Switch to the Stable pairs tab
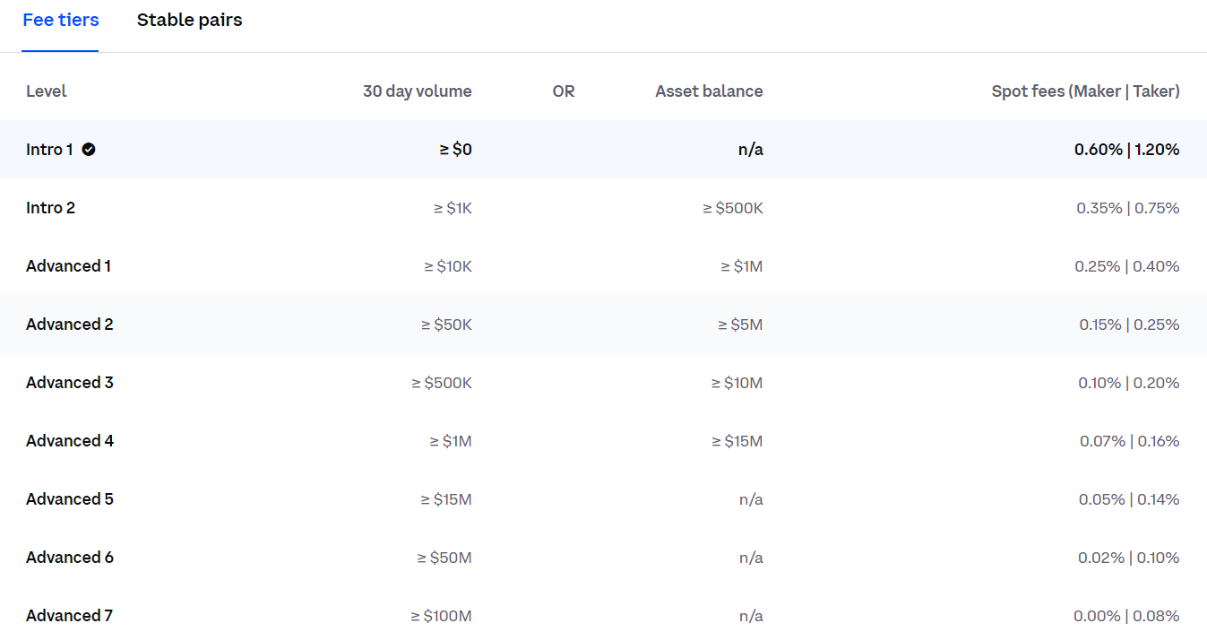Image resolution: width=1207 pixels, height=643 pixels. point(189,20)
